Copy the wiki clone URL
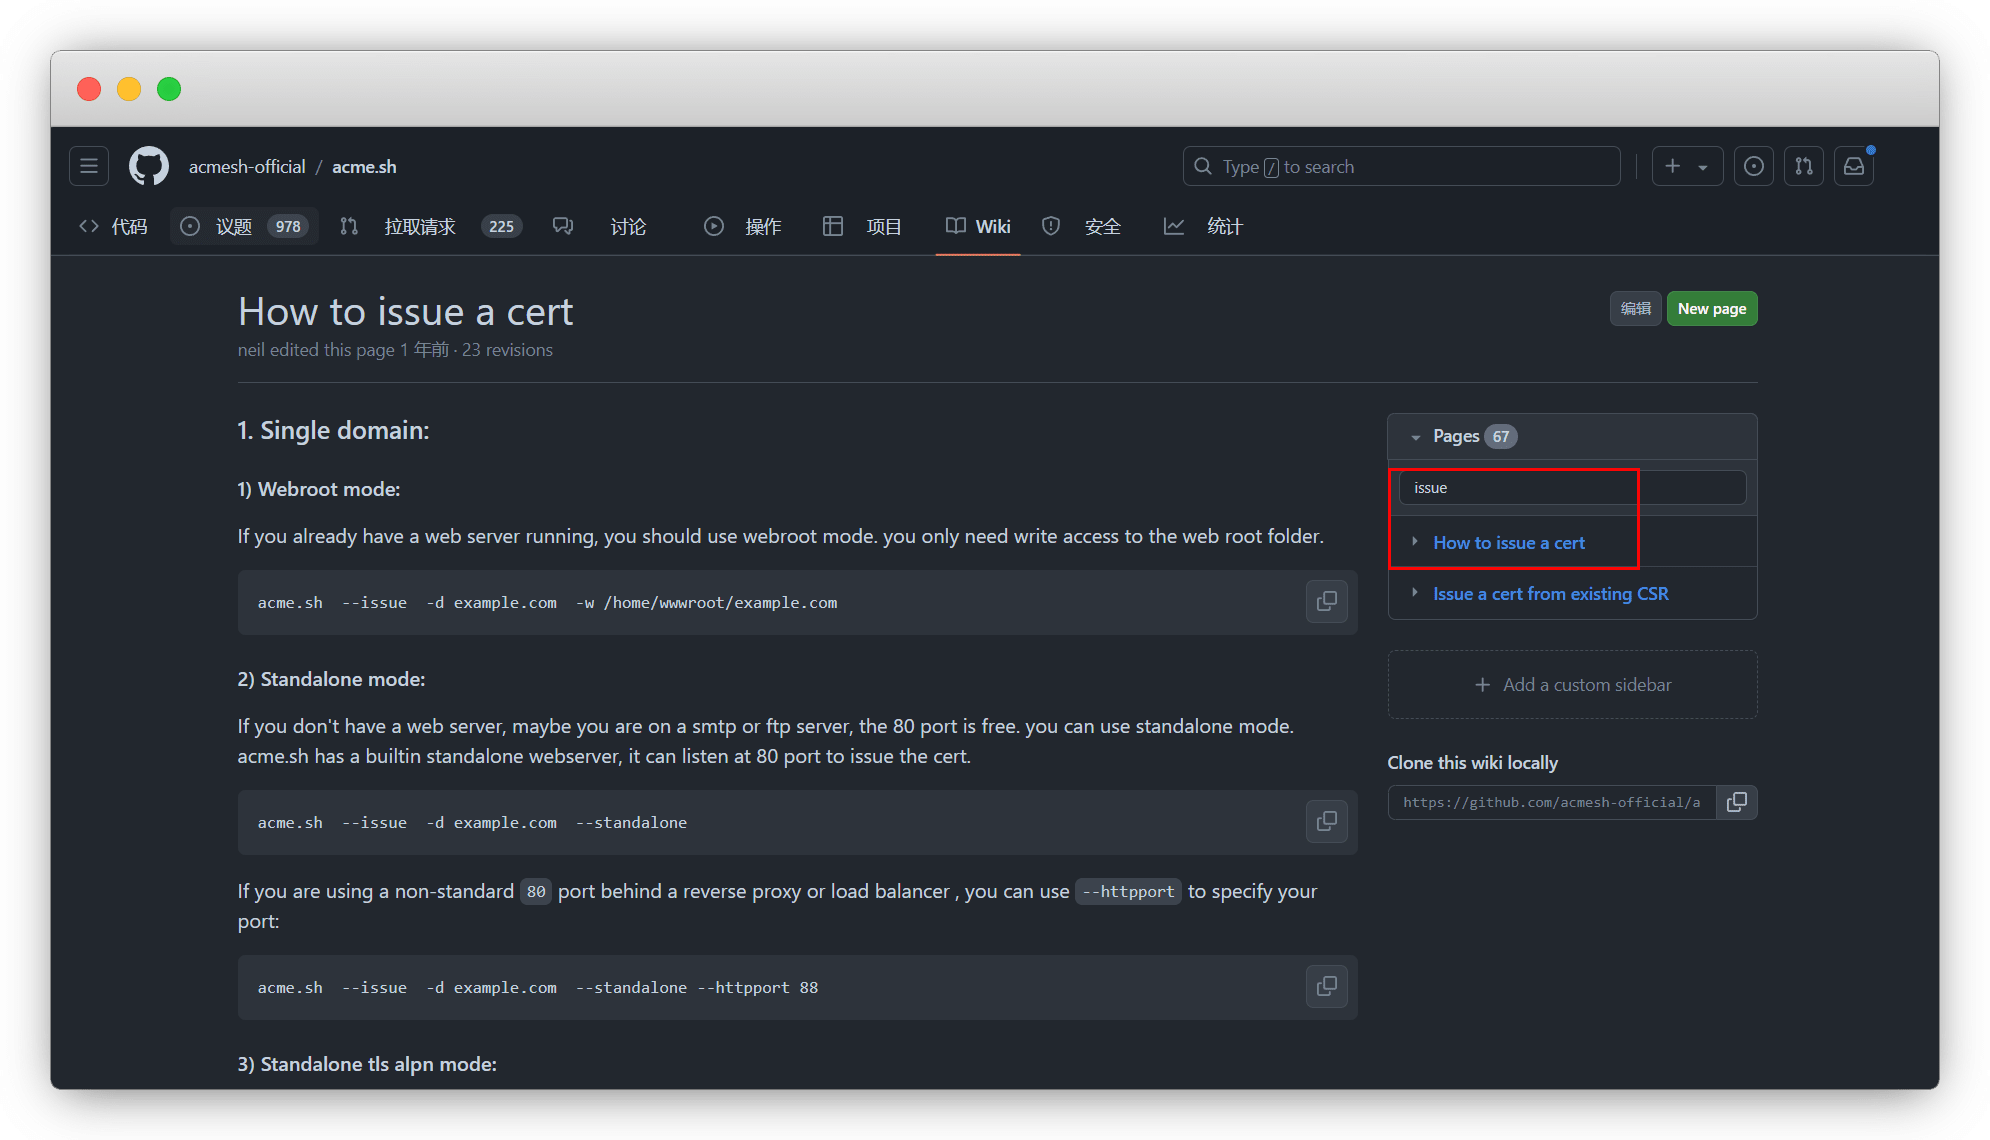The width and height of the screenshot is (1990, 1140). [1737, 802]
